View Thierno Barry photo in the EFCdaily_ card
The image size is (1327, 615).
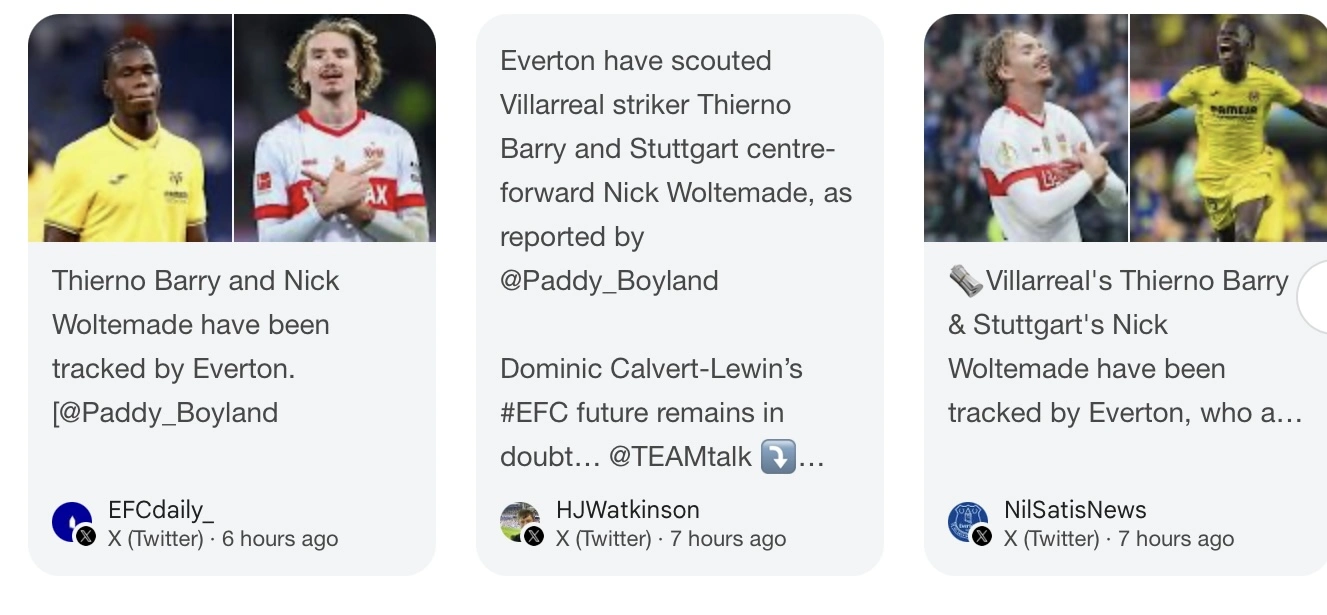tap(130, 128)
